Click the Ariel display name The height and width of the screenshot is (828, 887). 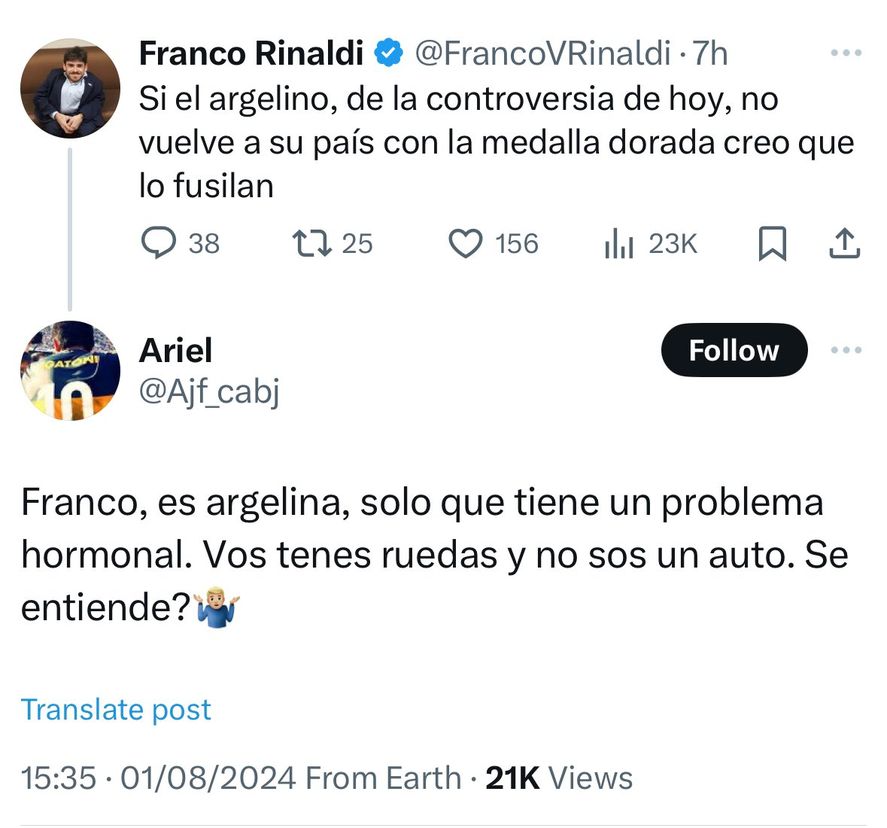[x=175, y=350]
